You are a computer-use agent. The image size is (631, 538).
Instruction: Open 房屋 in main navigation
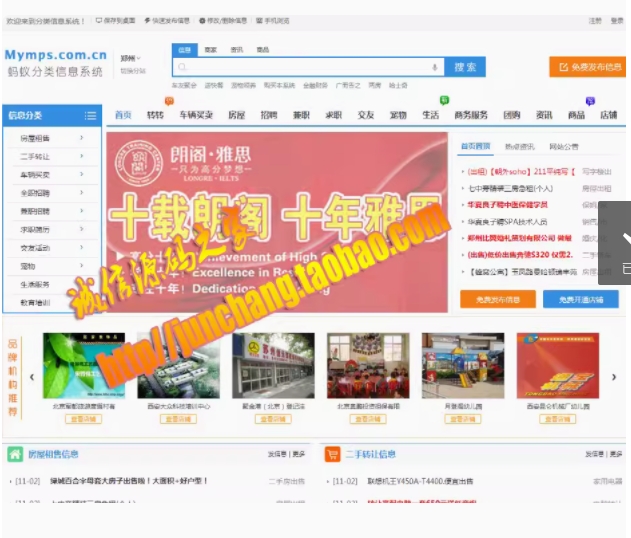tap(237, 115)
